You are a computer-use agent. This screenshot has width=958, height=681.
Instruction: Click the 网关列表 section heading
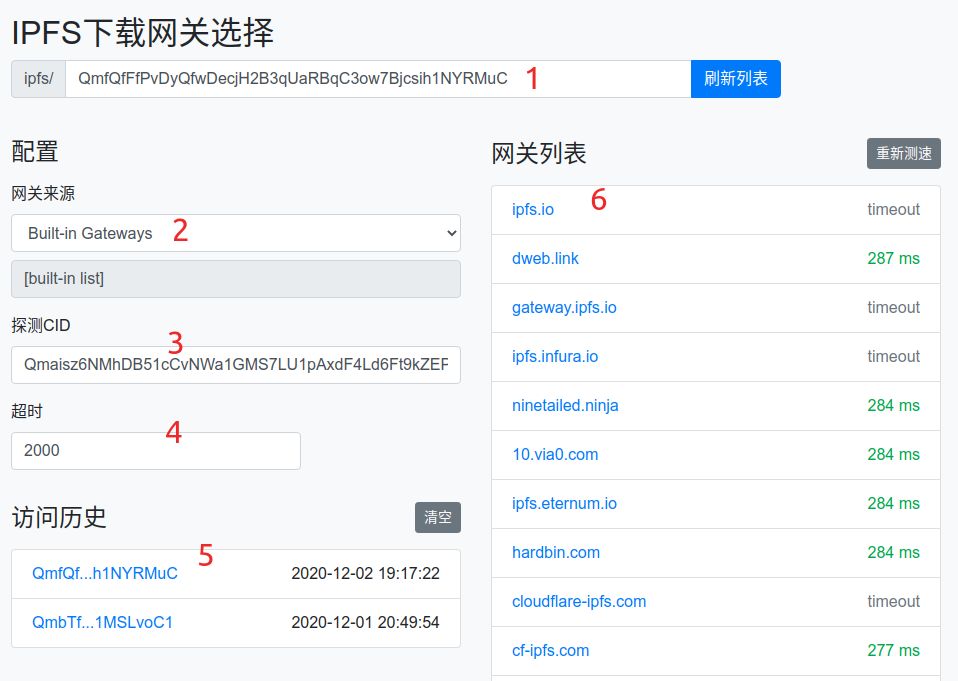[x=539, y=153]
